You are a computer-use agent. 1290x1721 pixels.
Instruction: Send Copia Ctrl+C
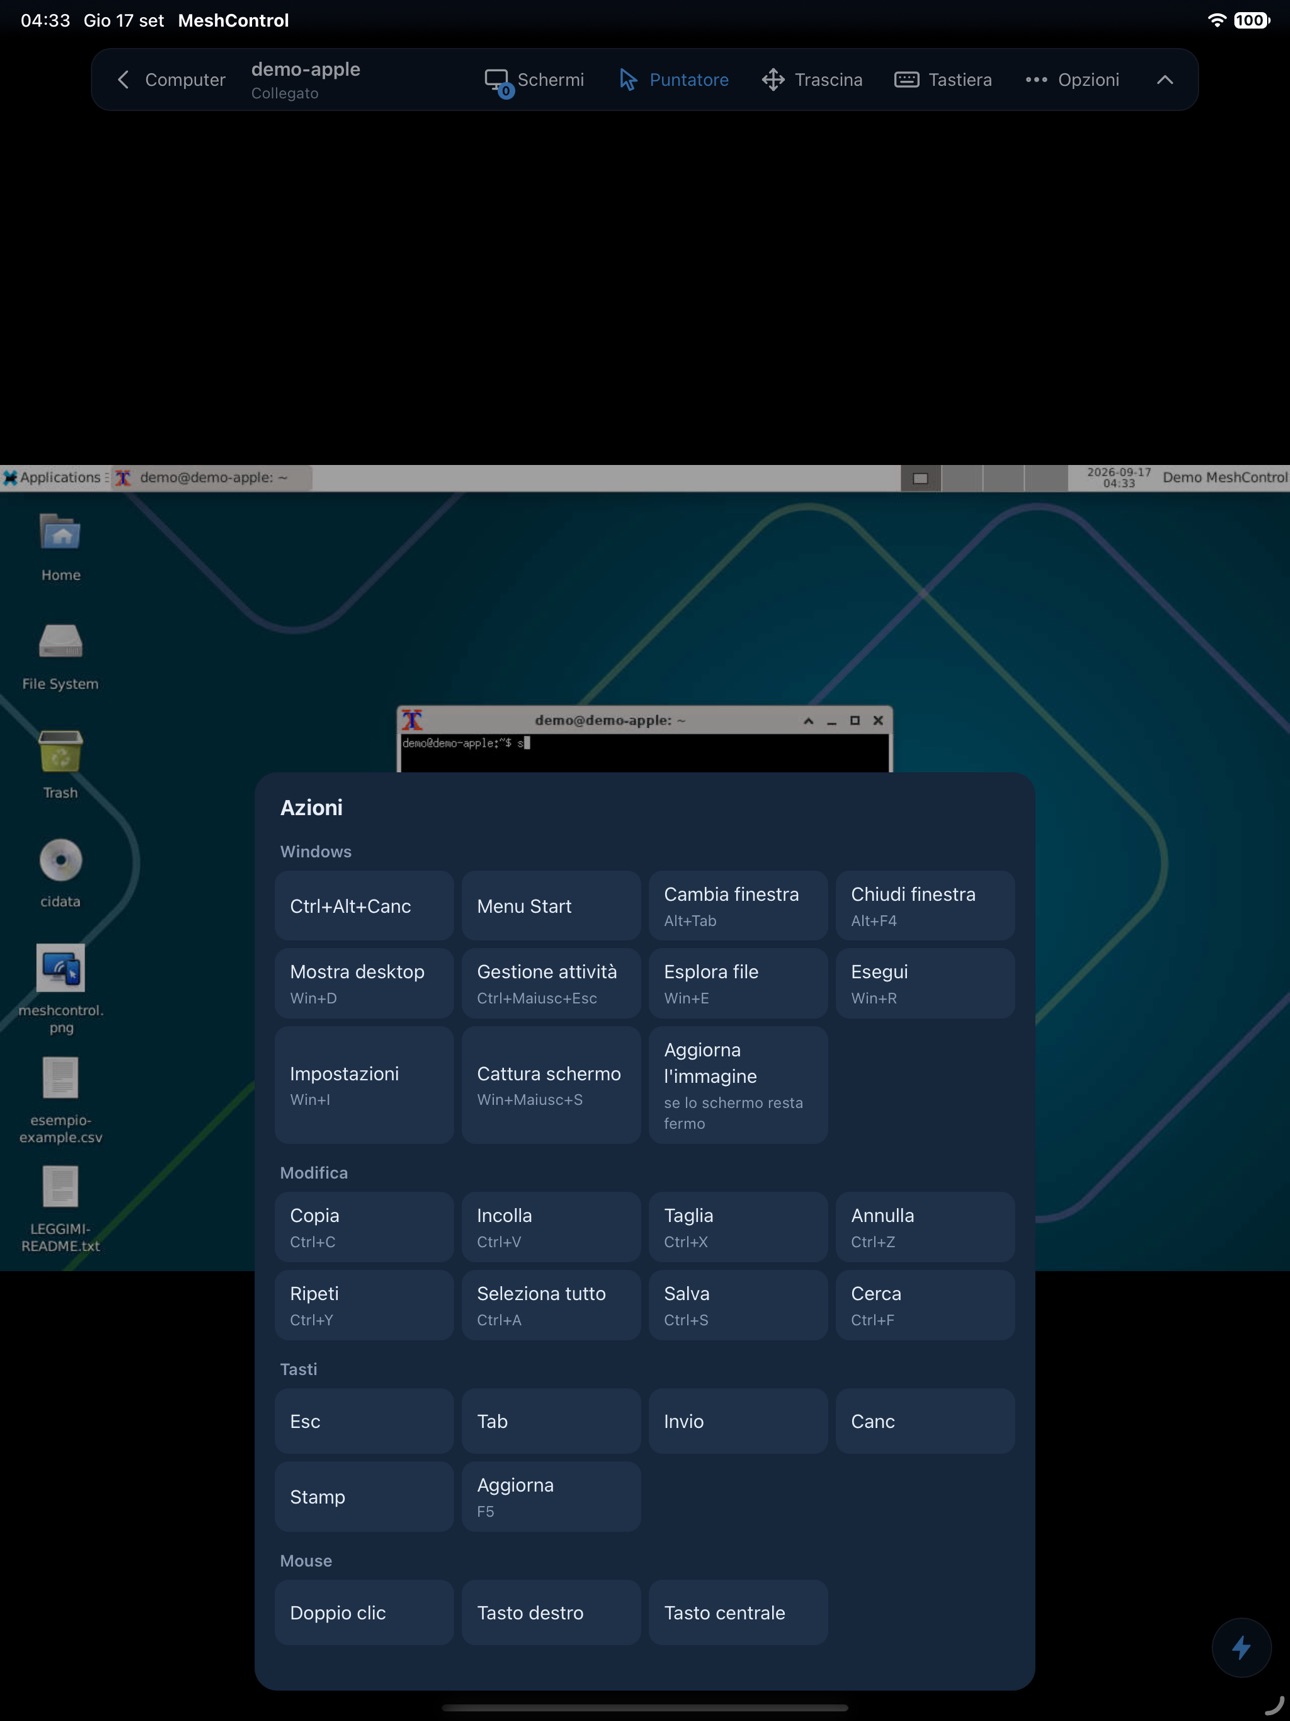pyautogui.click(x=364, y=1227)
